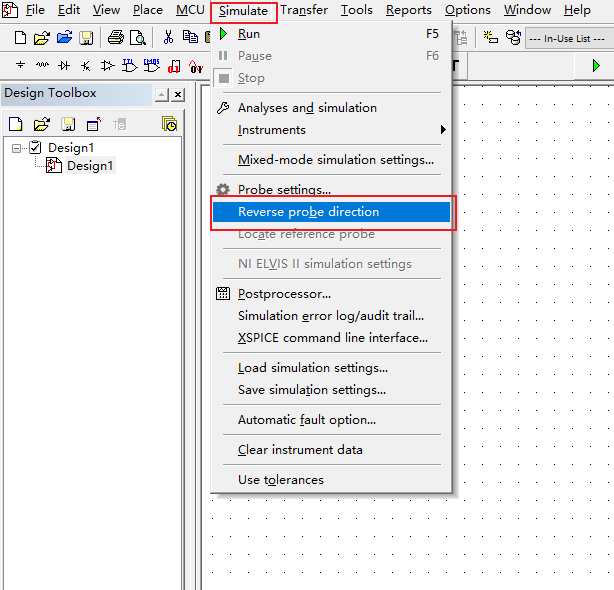Close the Design Toolbox panel
This screenshot has width=614, height=590.
[x=178, y=95]
